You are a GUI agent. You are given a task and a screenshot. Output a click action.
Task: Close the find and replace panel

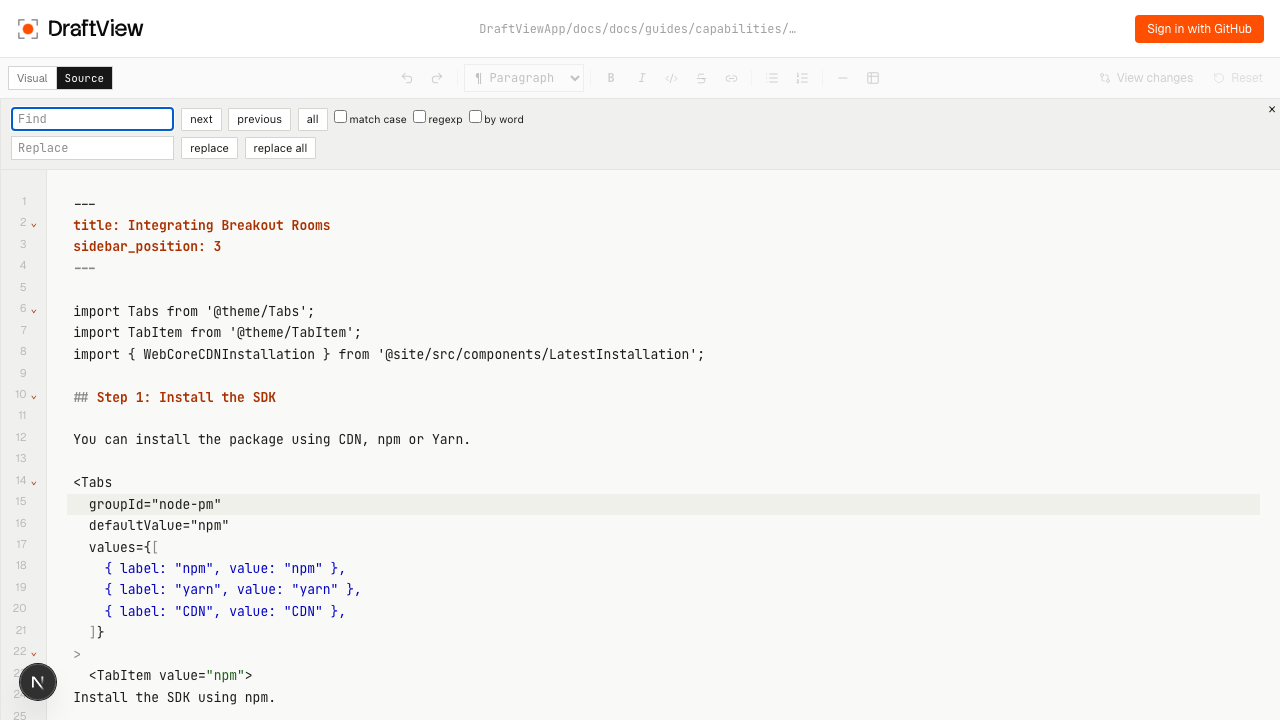click(x=1272, y=109)
